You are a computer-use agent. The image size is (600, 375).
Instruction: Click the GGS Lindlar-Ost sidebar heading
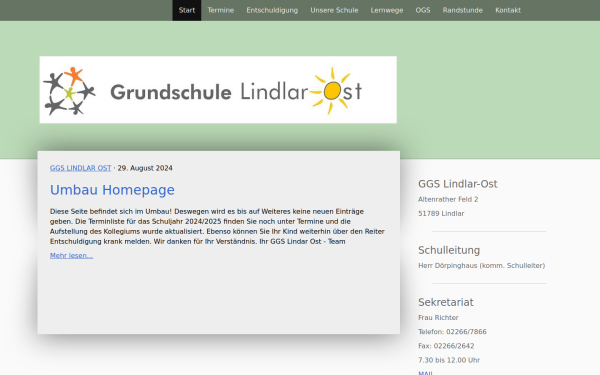[x=458, y=184]
